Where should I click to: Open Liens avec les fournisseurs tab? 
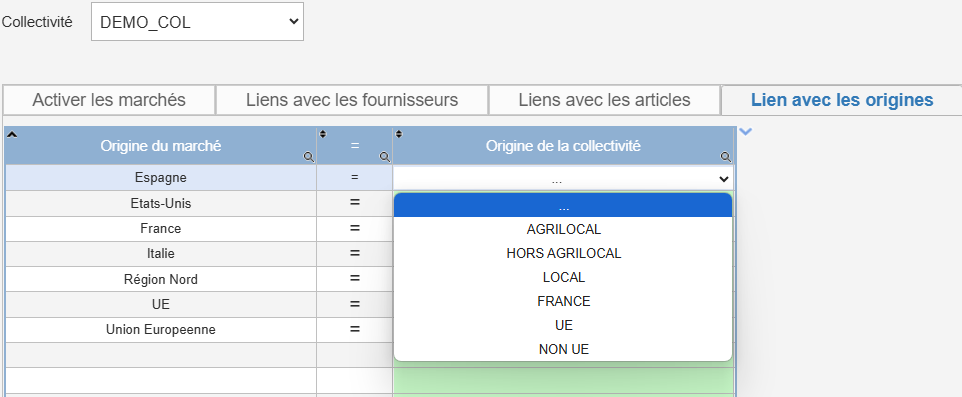pos(352,100)
